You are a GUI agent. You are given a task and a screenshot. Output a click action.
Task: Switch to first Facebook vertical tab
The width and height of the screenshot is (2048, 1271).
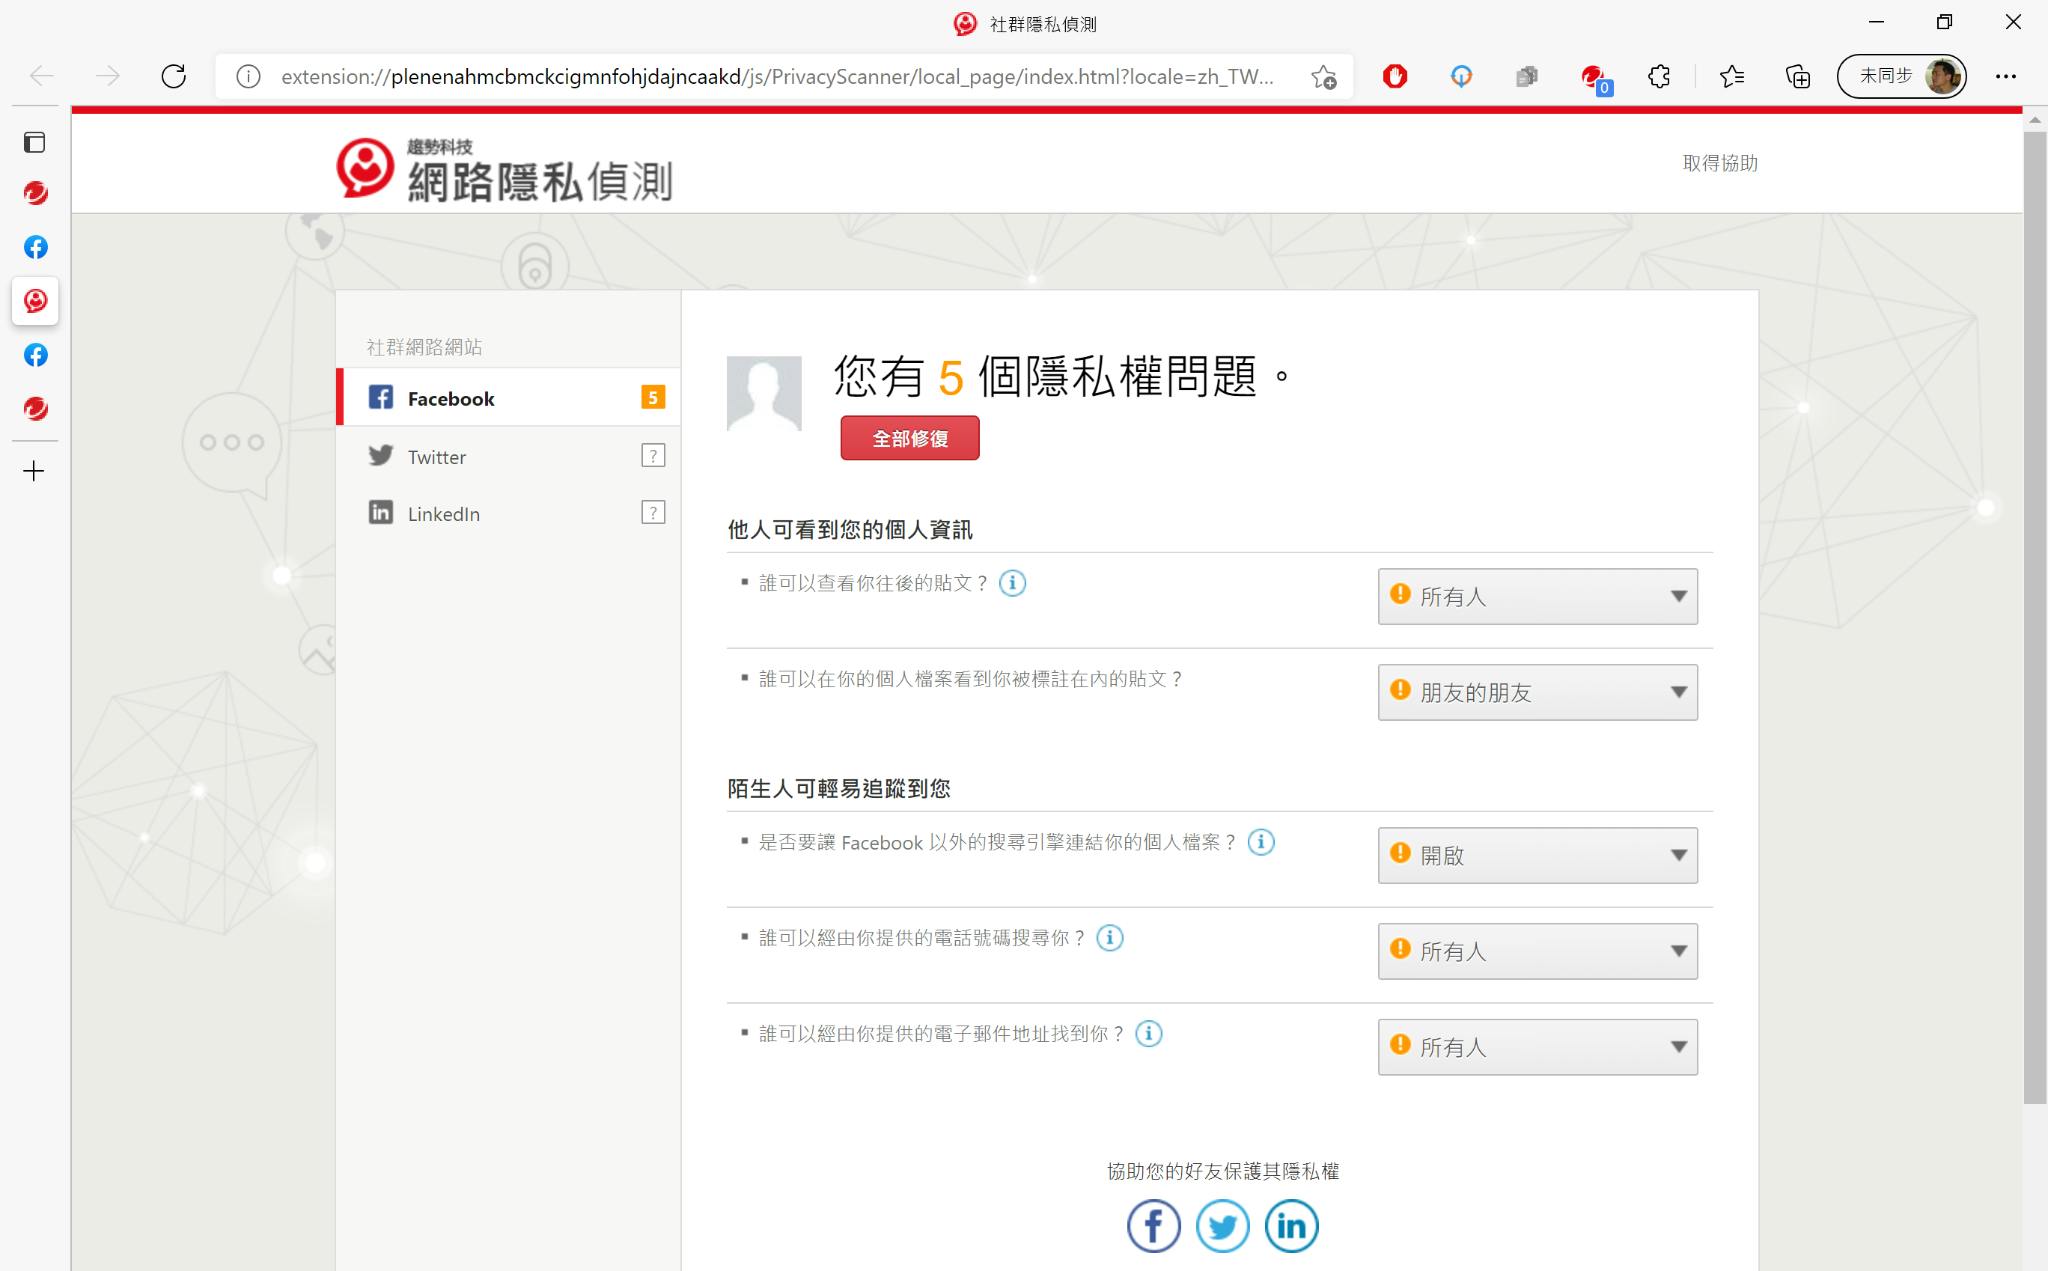click(x=36, y=247)
